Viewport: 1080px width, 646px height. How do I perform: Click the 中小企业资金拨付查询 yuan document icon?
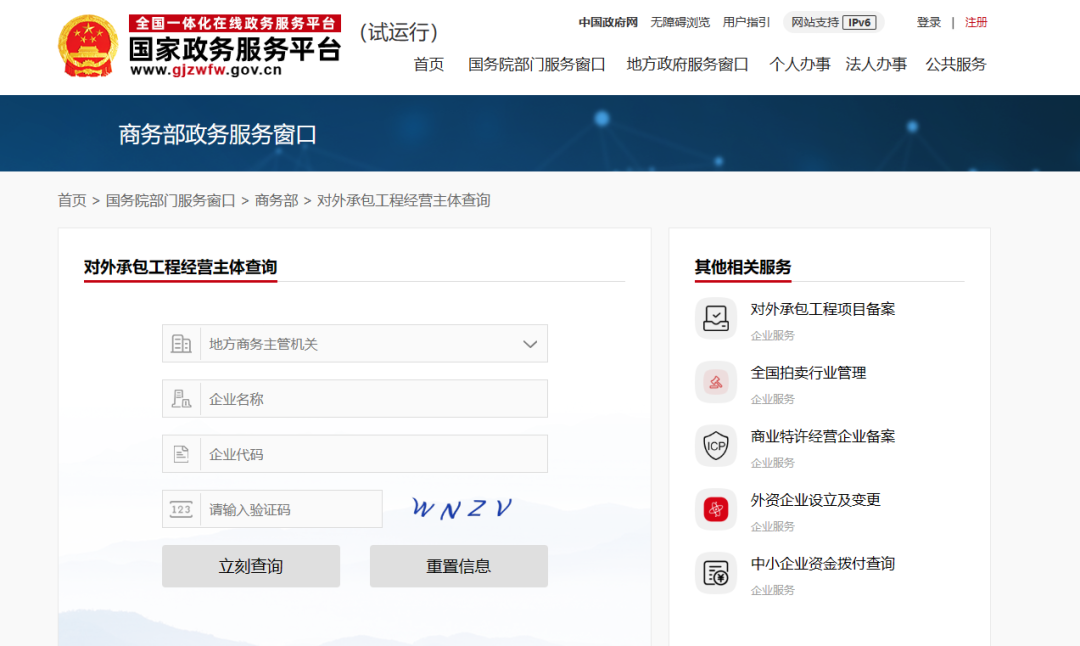[715, 573]
